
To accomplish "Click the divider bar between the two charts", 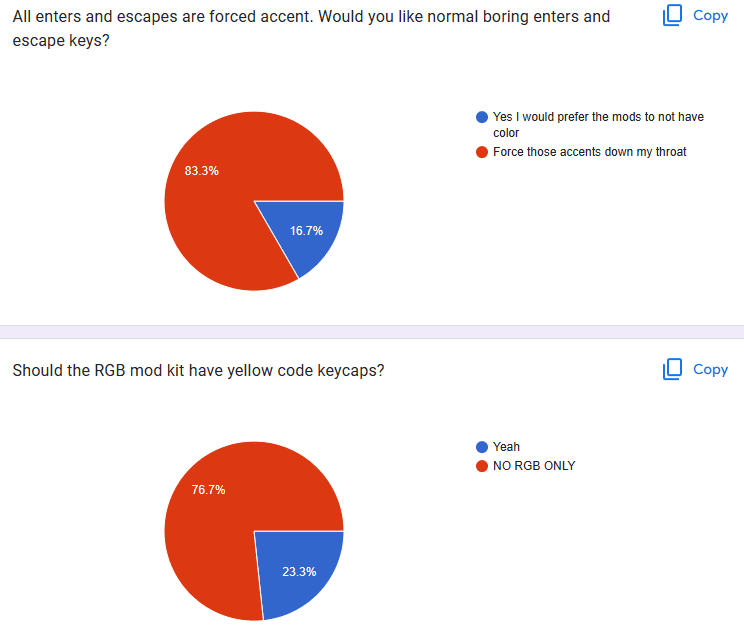I will [x=372, y=332].
